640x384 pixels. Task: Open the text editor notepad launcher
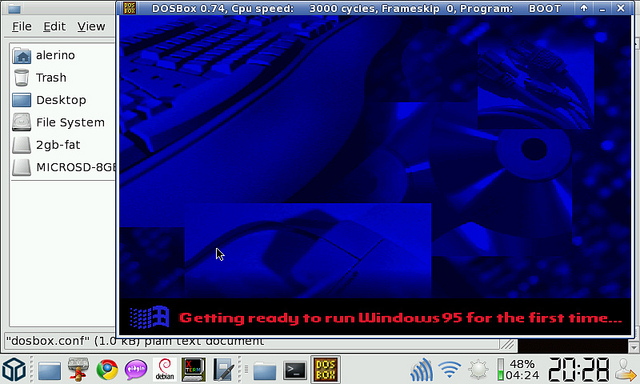pos(223,370)
